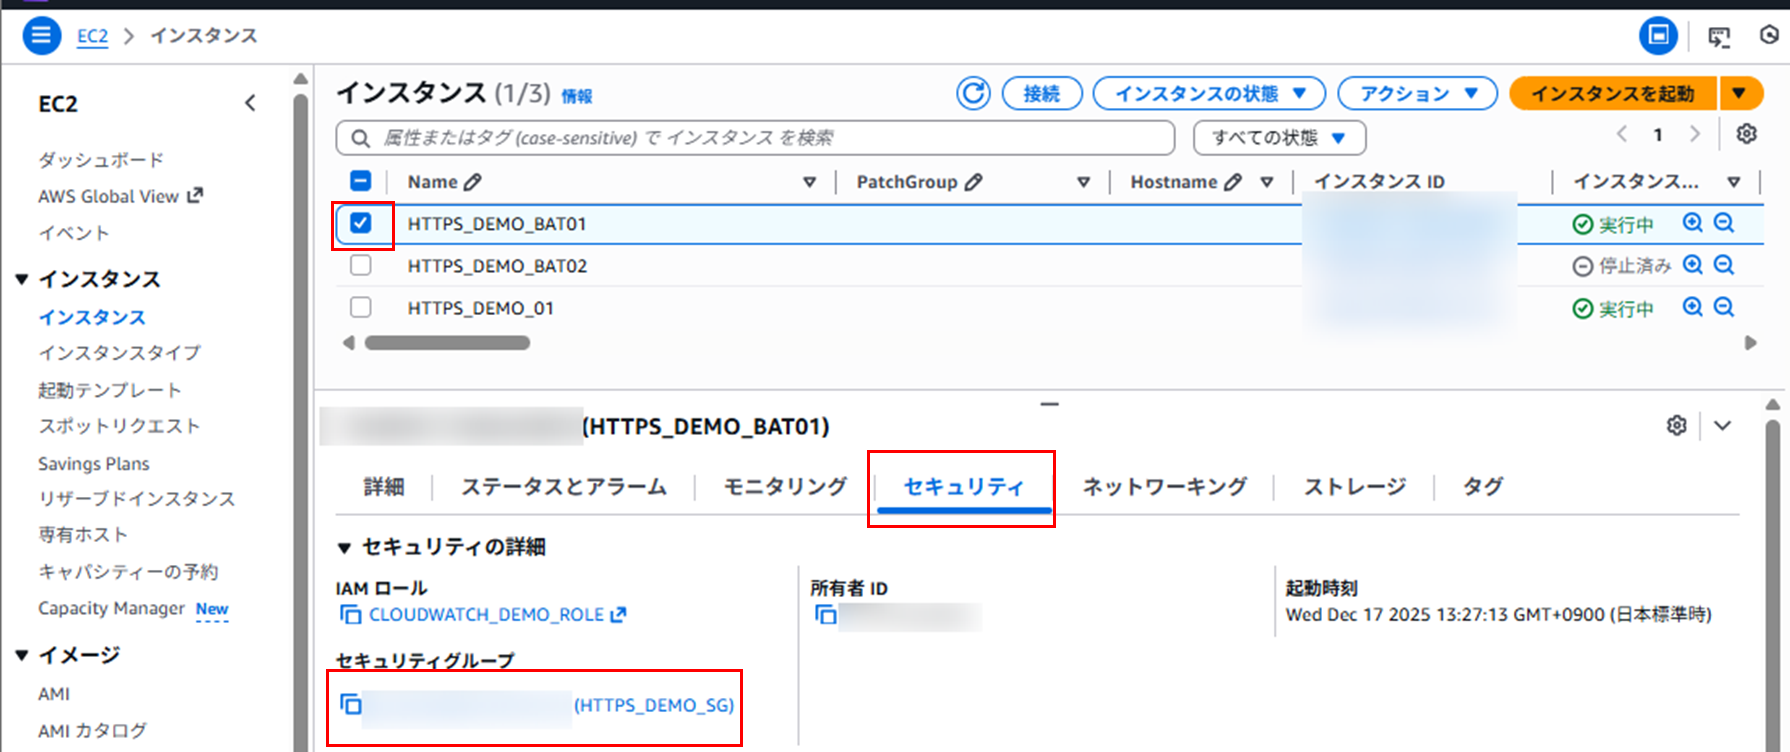This screenshot has width=1790, height=752.
Task: Sort by the Name column arrow
Action: (x=809, y=182)
